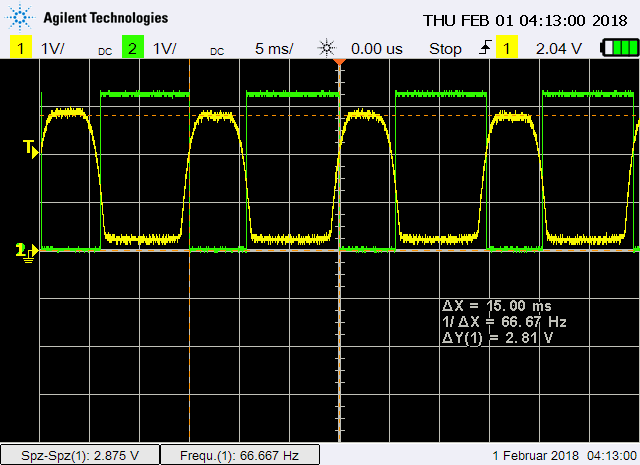
Task: Click the 0.00 us delay value
Action: [x=375, y=48]
